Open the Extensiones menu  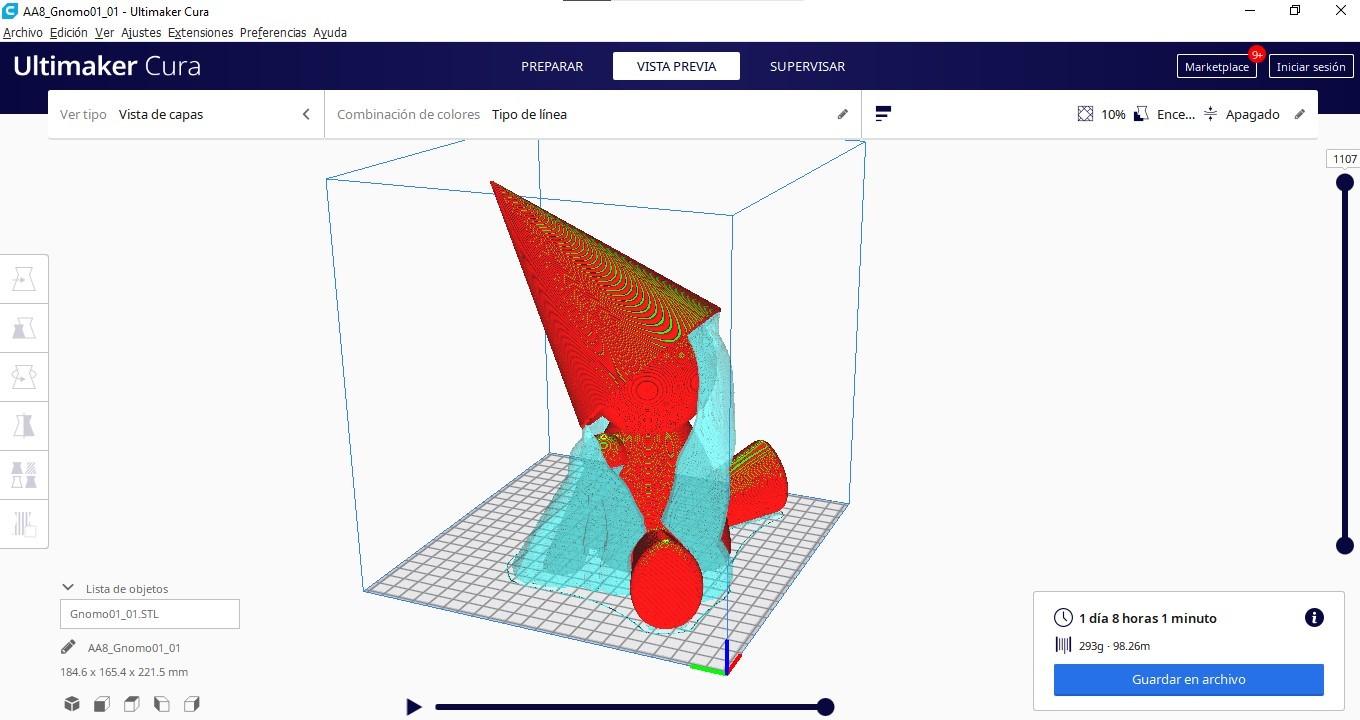coord(200,32)
